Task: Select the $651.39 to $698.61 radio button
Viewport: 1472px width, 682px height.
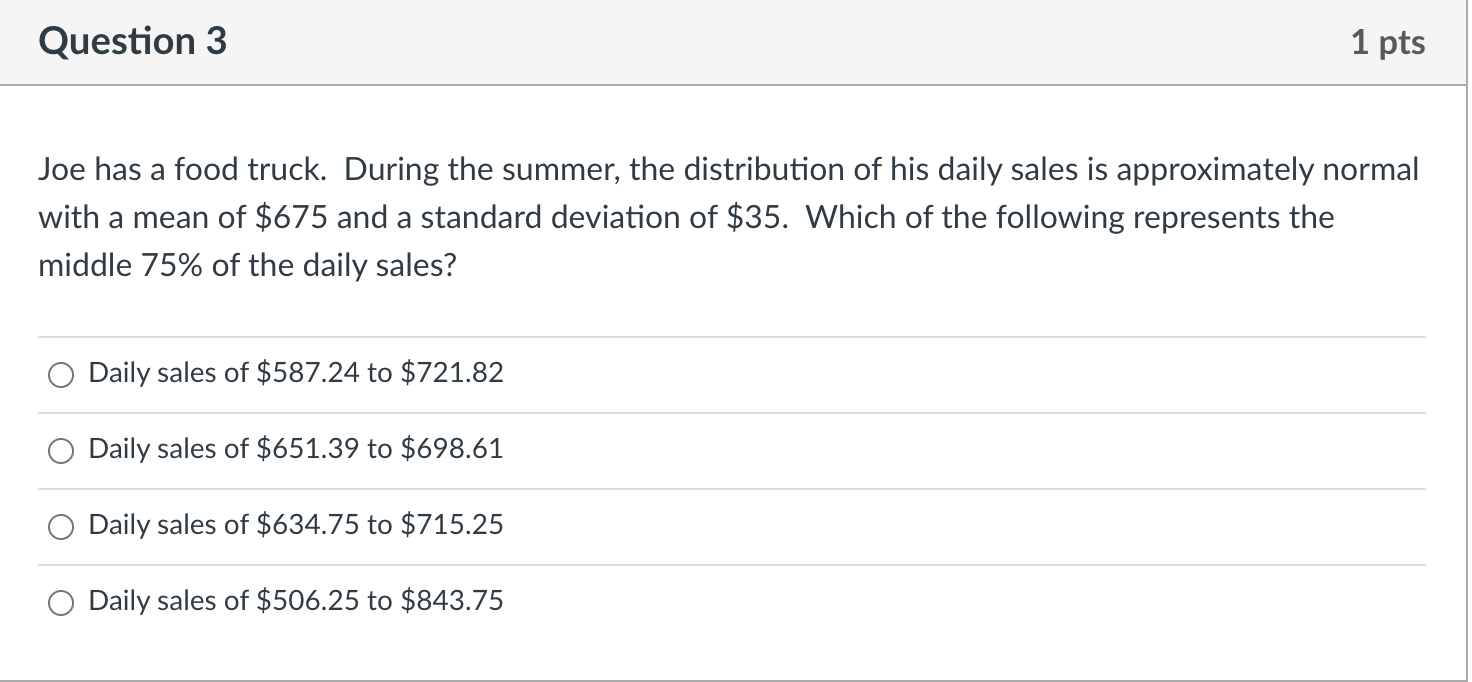Action: [62, 451]
